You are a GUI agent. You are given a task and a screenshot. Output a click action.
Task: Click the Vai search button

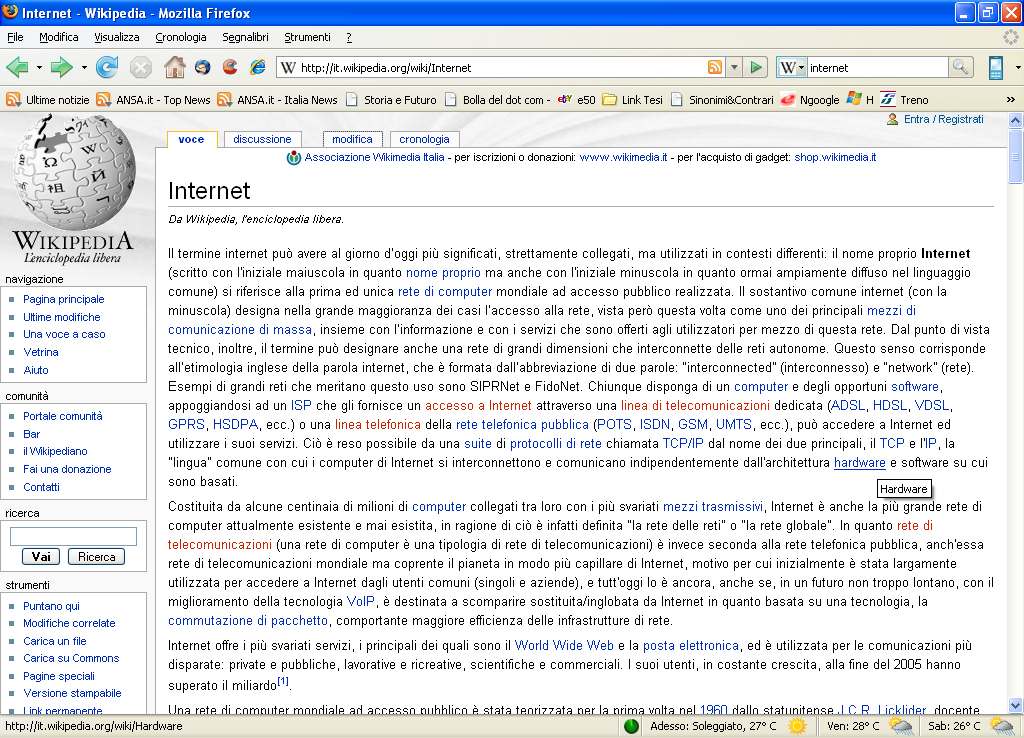coord(41,556)
